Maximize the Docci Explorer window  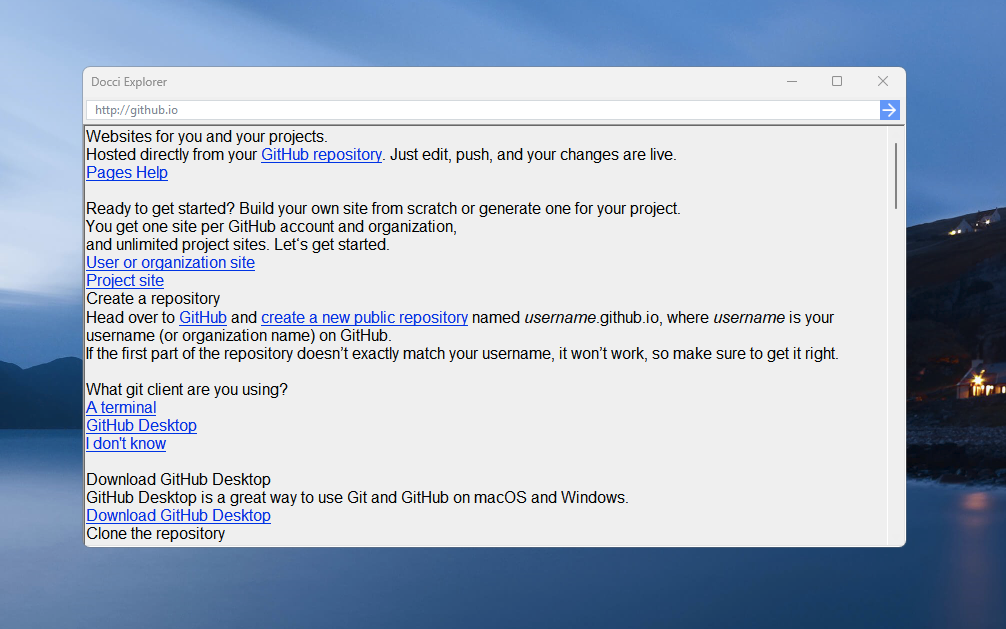pos(837,82)
